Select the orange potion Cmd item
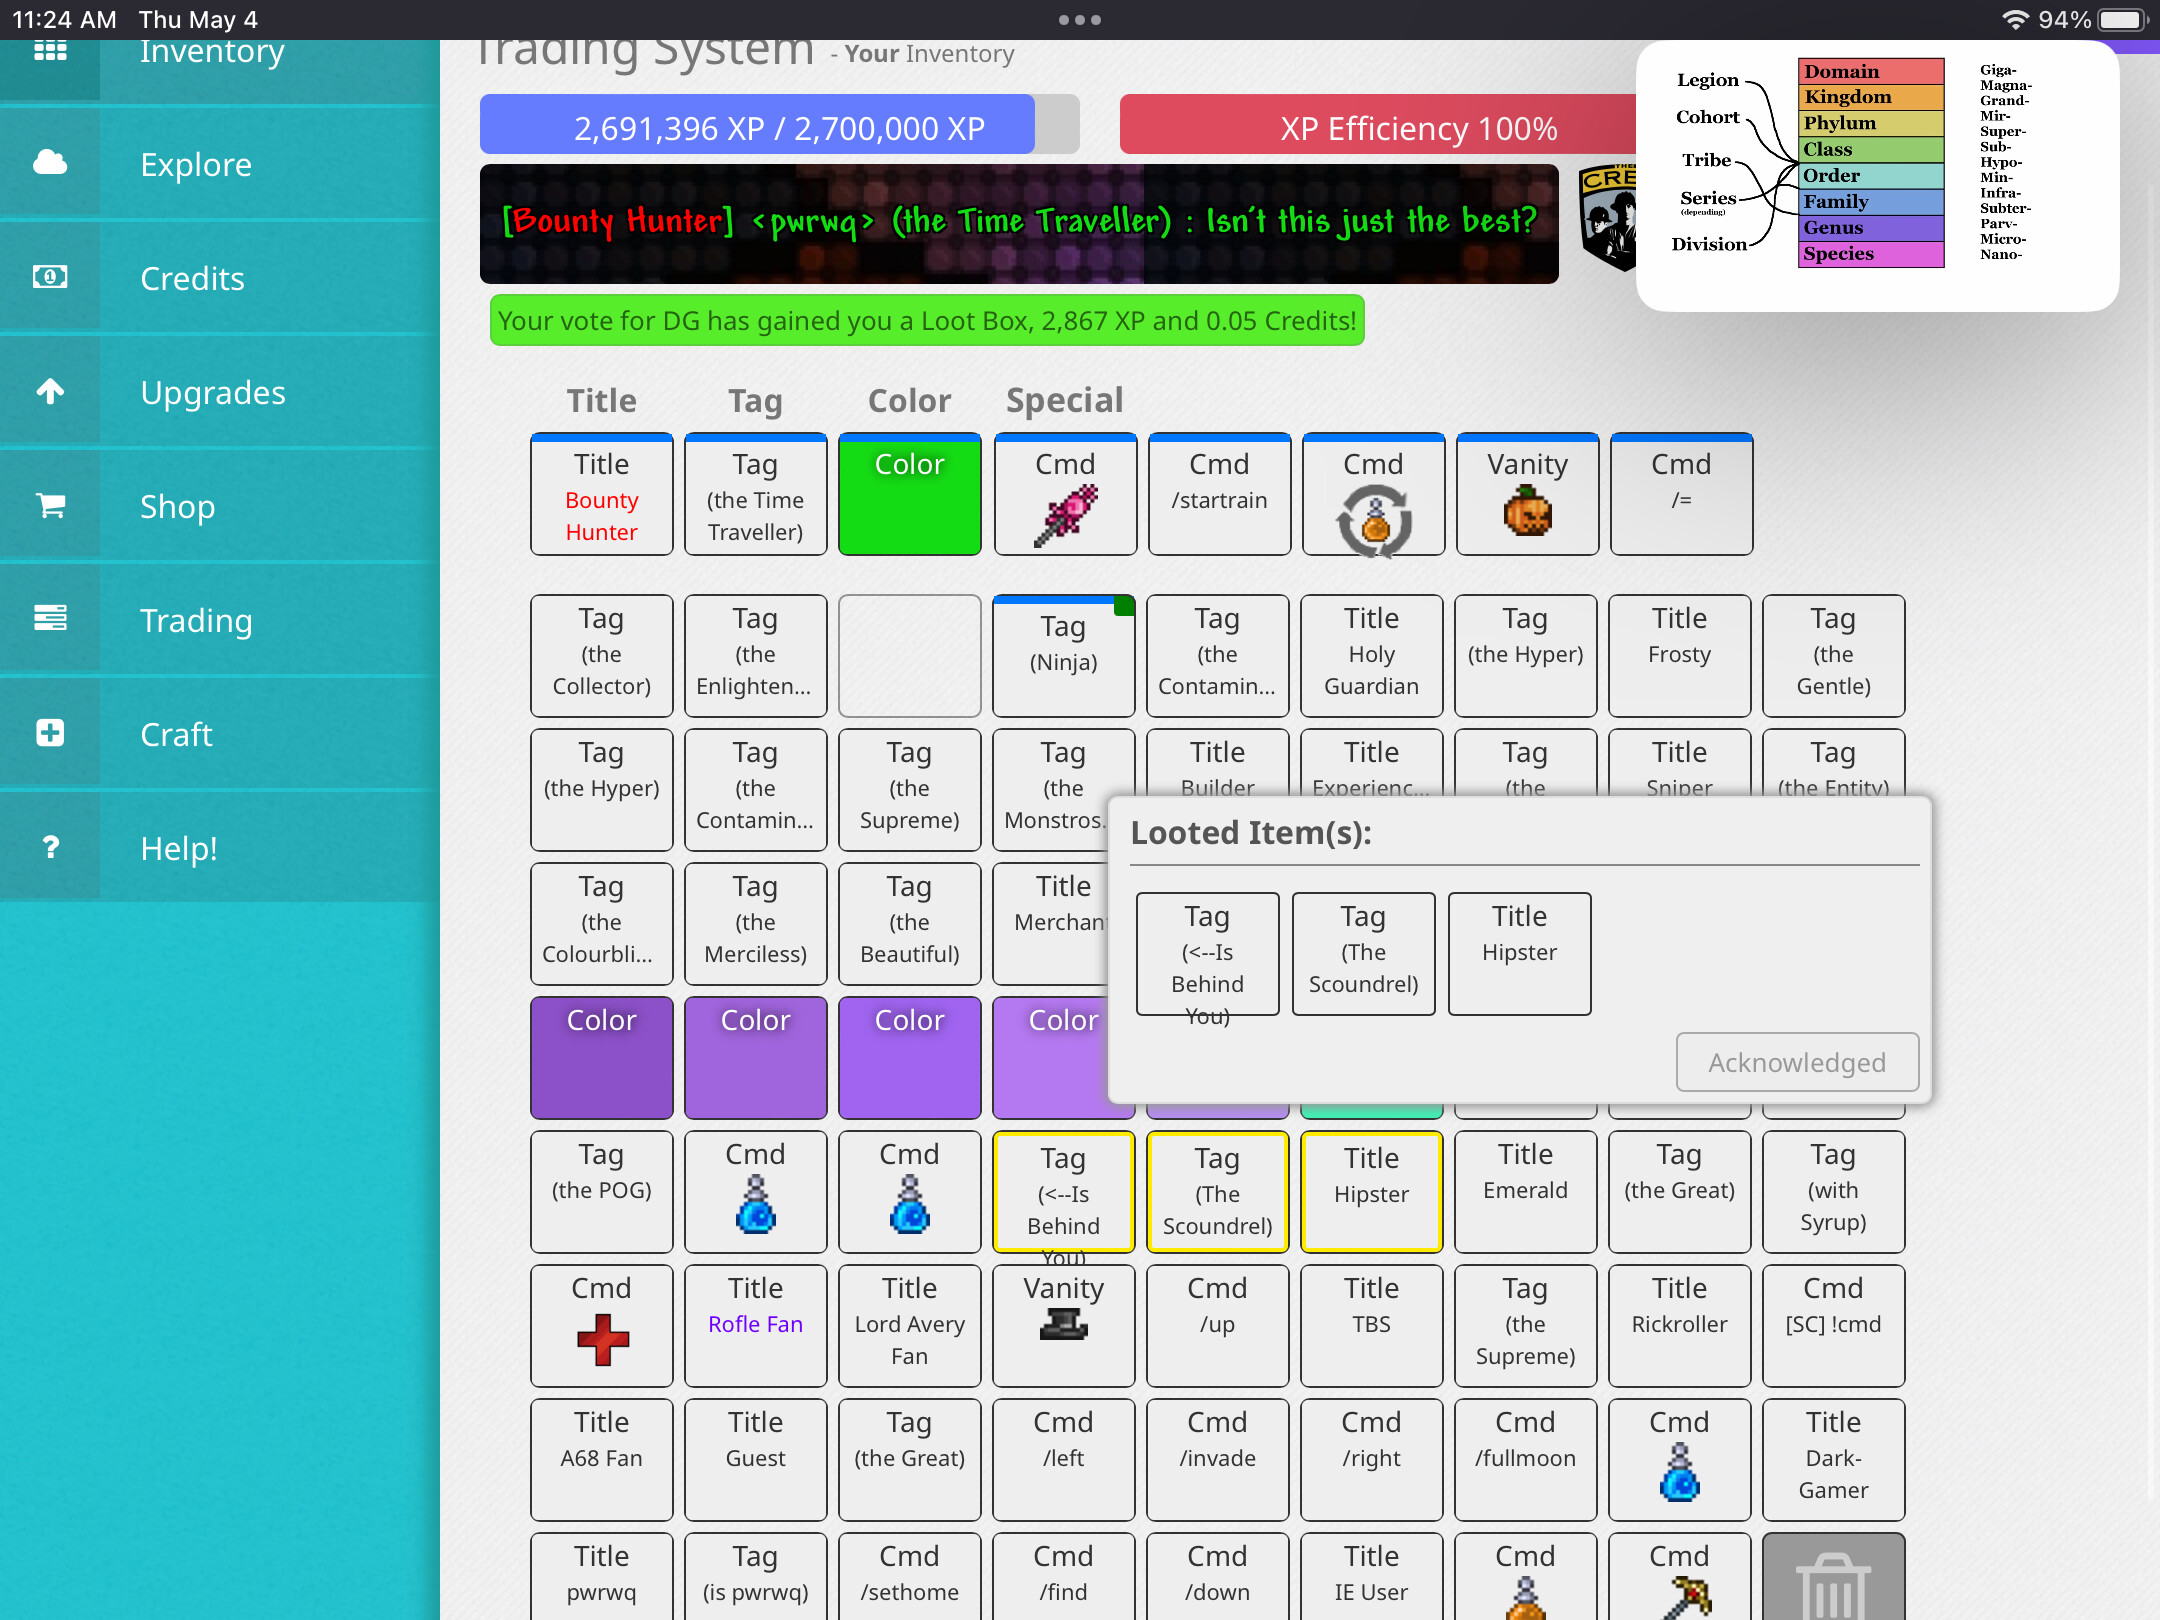Screen dimensions: 2160x1620 point(1526,1578)
